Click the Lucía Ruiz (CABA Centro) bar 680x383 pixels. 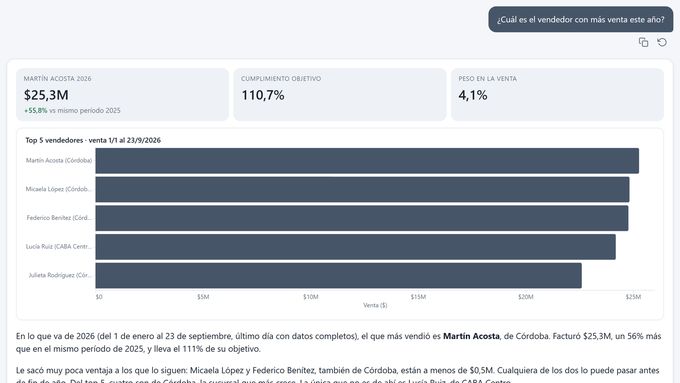click(x=356, y=247)
